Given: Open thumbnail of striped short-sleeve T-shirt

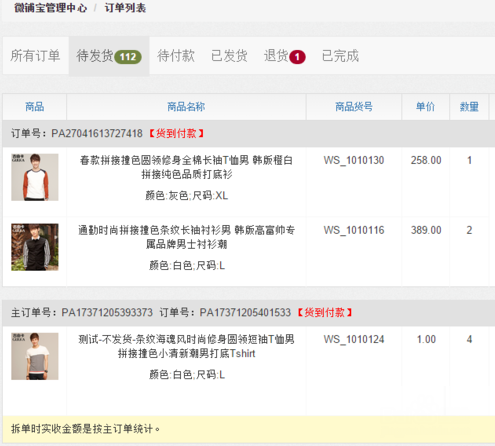Looking at the screenshot, I should pos(35,356).
